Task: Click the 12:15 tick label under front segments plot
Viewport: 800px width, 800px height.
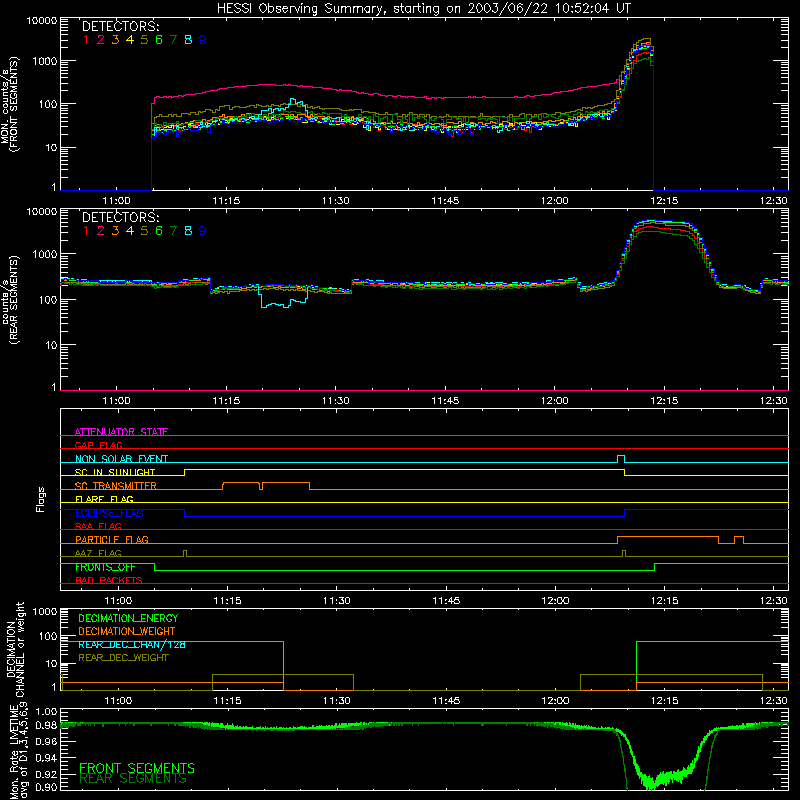Action: tap(664, 201)
